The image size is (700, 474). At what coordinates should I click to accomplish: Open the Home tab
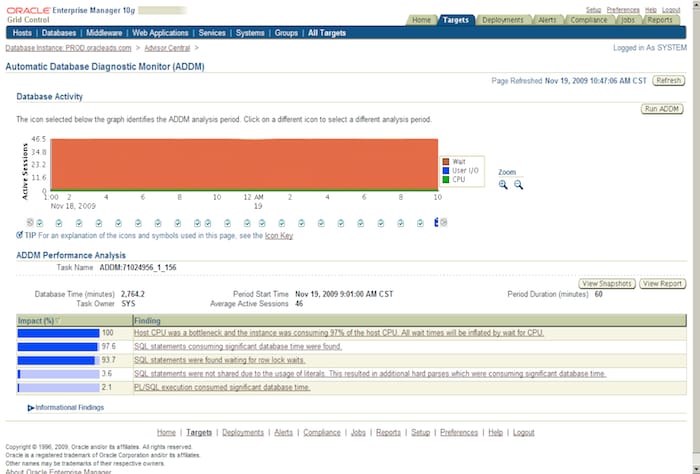(421, 20)
